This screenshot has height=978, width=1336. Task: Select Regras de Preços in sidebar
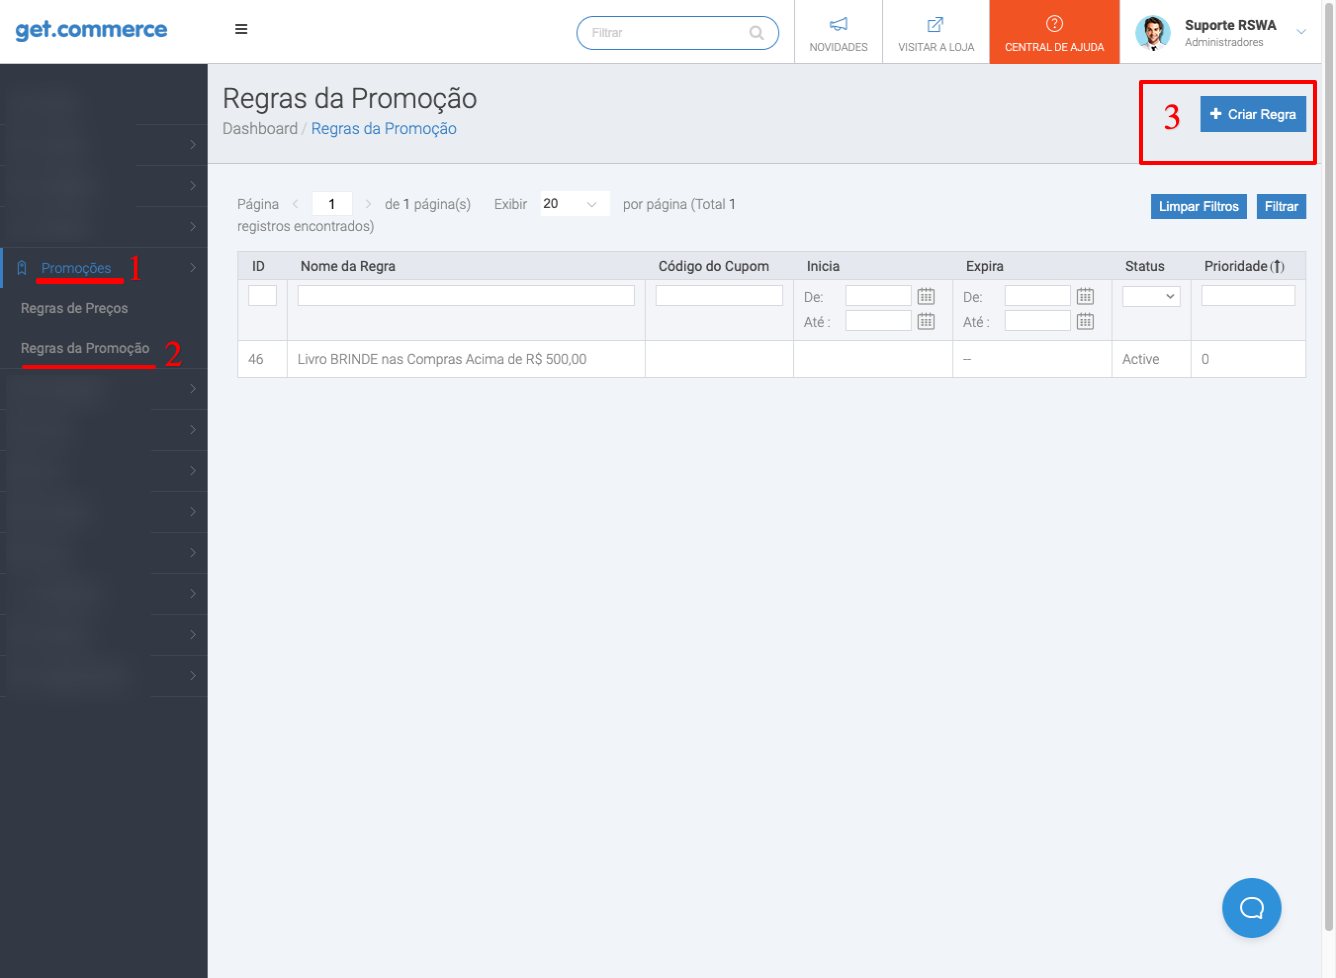pos(74,308)
